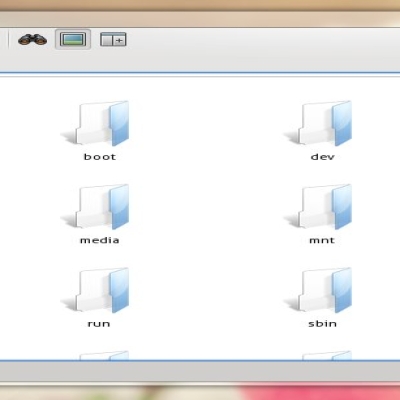400x400 pixels.
Task: Click the 'run' folder name label
Action: click(x=99, y=324)
